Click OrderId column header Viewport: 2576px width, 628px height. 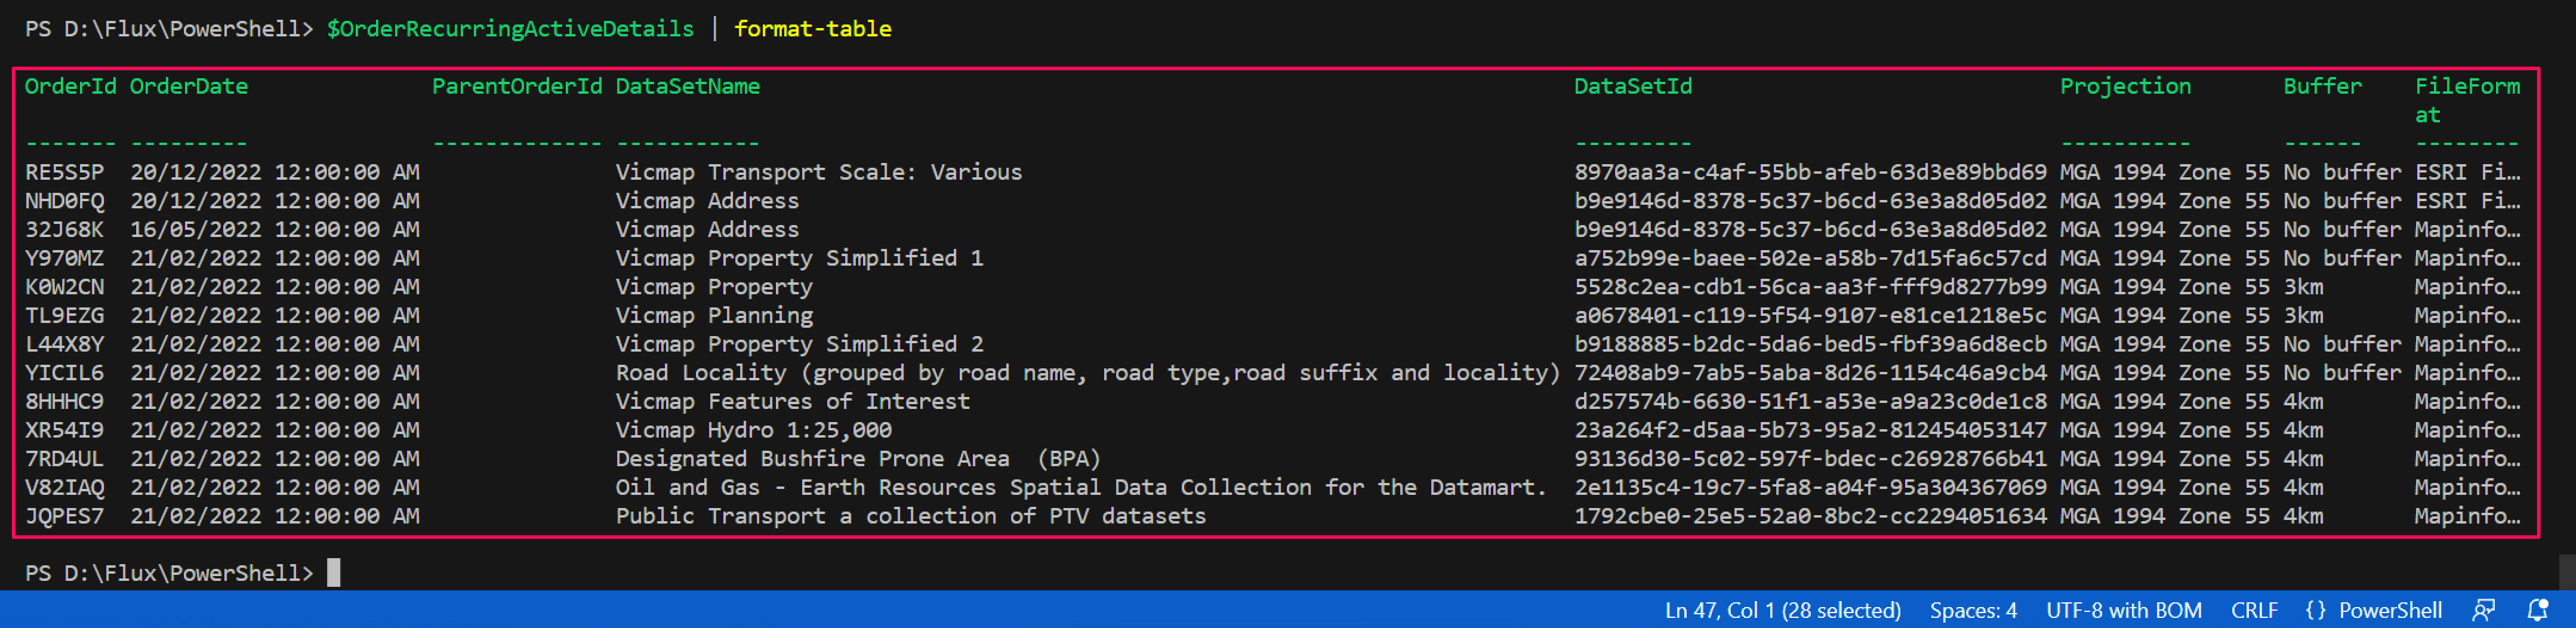[x=70, y=86]
